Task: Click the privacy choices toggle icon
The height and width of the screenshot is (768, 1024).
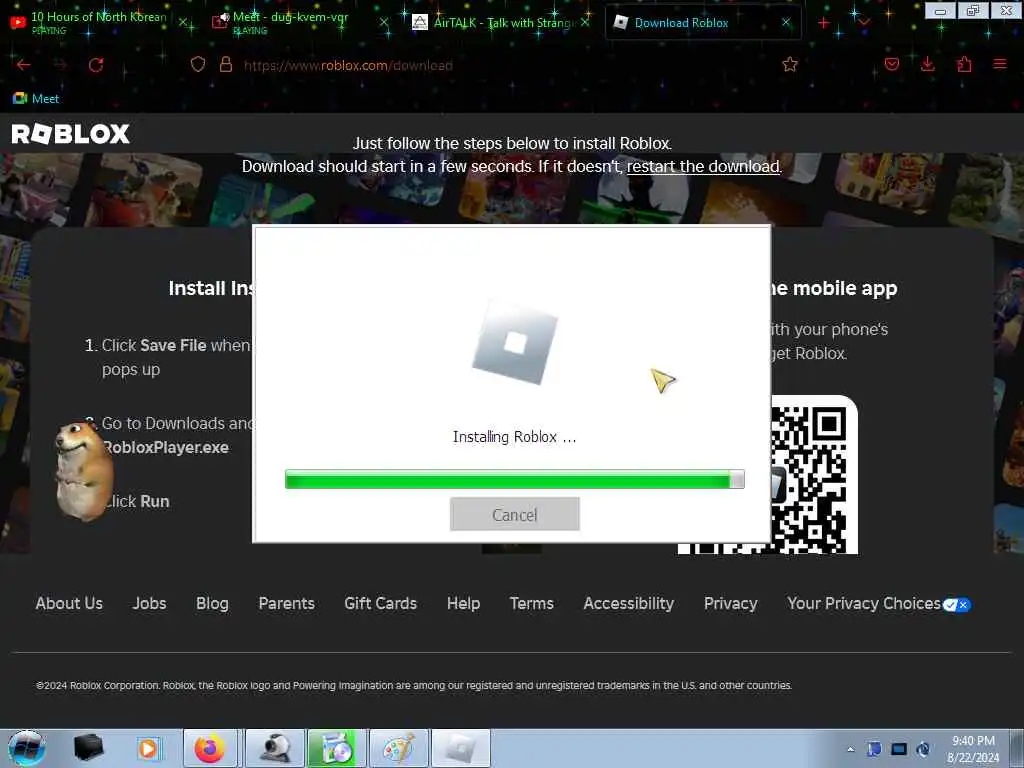Action: tap(957, 605)
